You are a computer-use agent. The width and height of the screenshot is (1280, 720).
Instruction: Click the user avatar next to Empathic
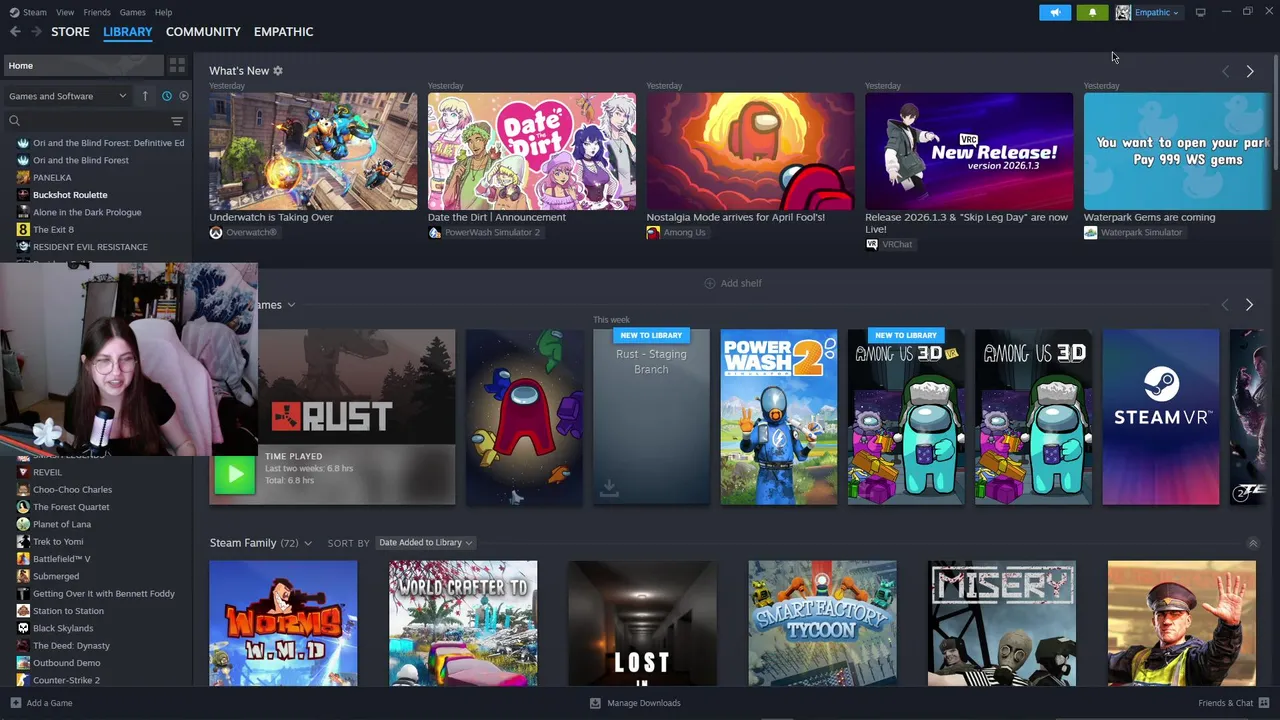1123,12
